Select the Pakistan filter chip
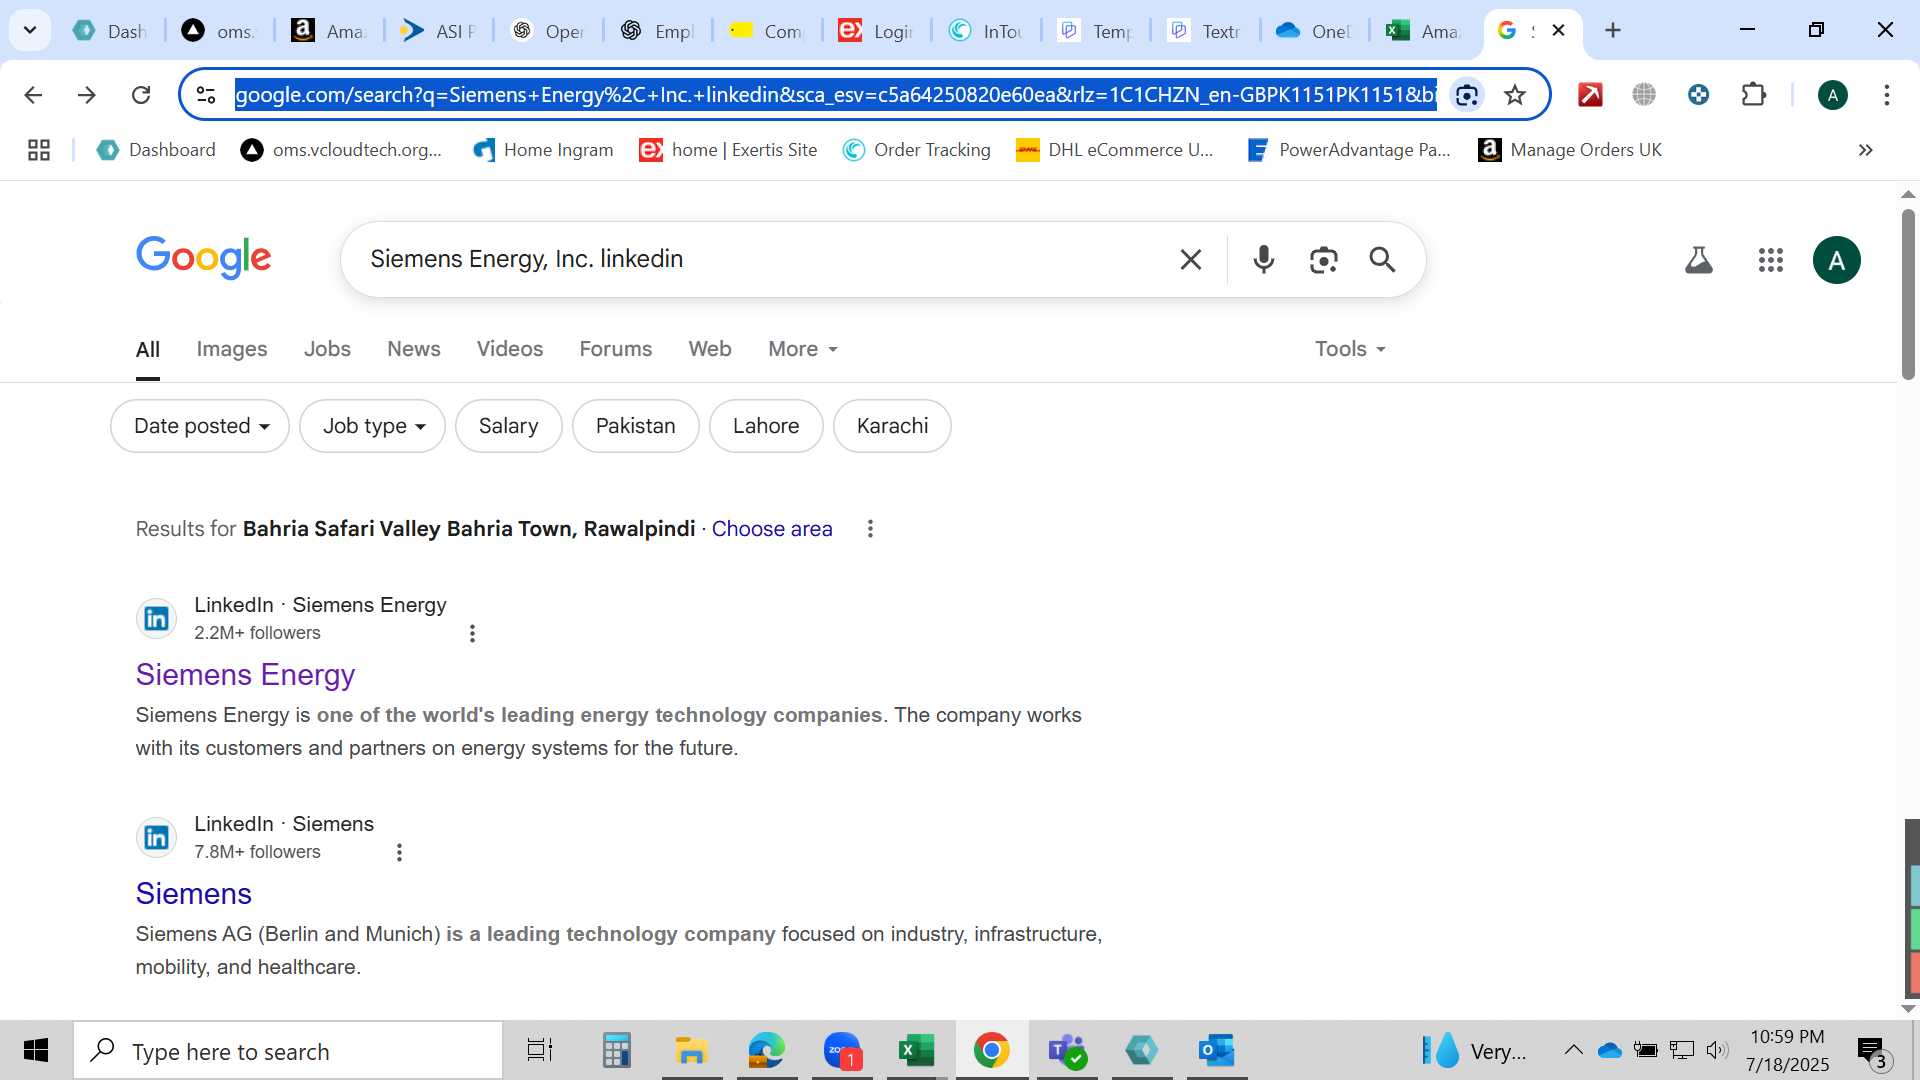 point(636,426)
